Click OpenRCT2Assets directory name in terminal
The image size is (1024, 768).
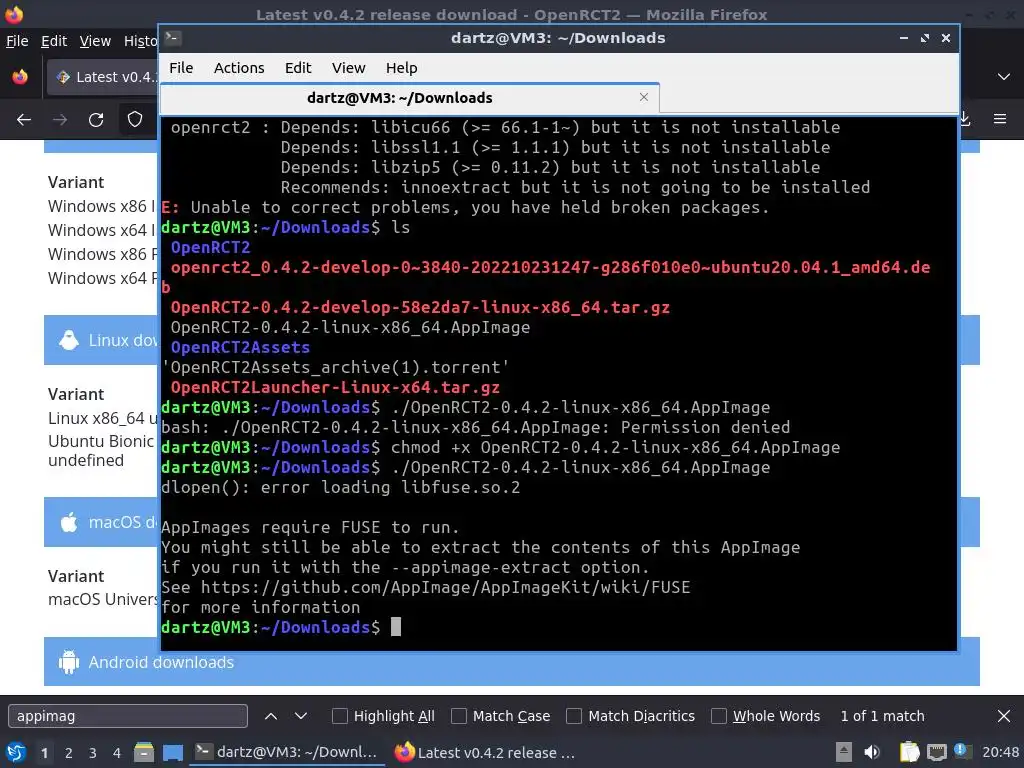click(240, 347)
